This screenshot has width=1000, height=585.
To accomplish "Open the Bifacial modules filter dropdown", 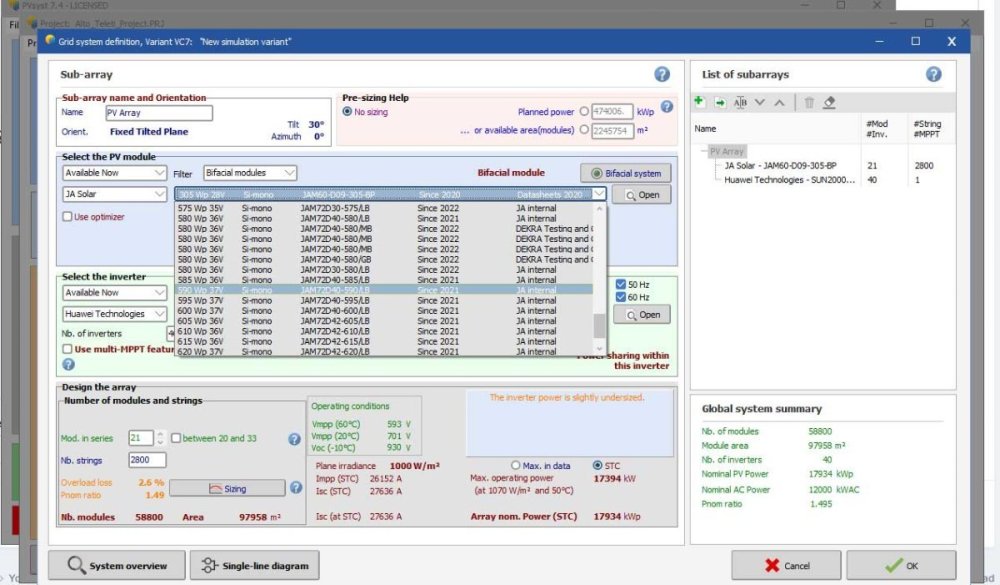I will (250, 173).
